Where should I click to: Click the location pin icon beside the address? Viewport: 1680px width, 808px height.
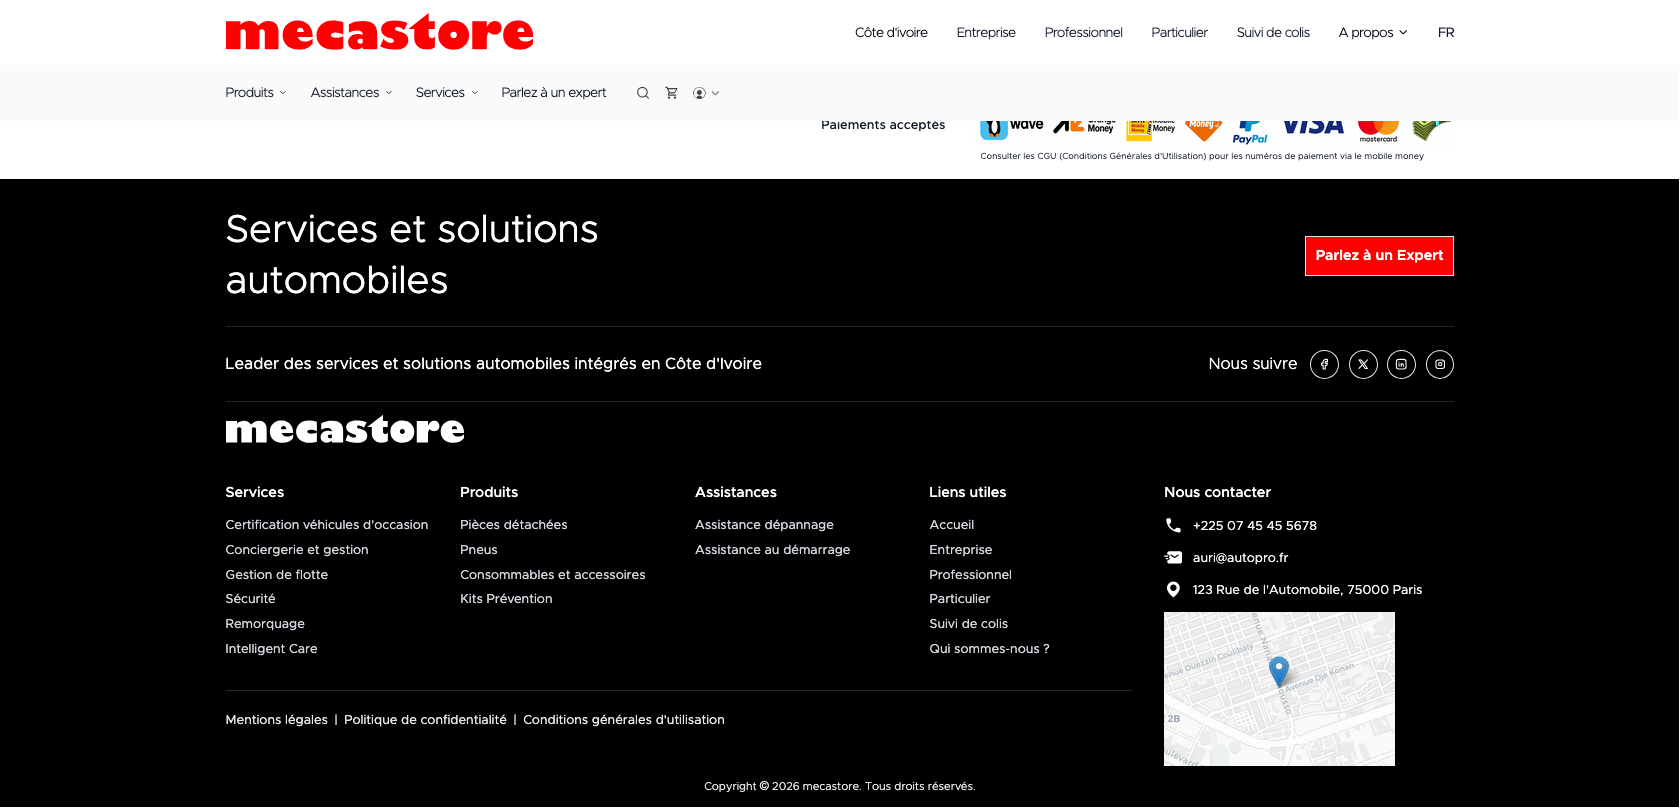click(1173, 589)
